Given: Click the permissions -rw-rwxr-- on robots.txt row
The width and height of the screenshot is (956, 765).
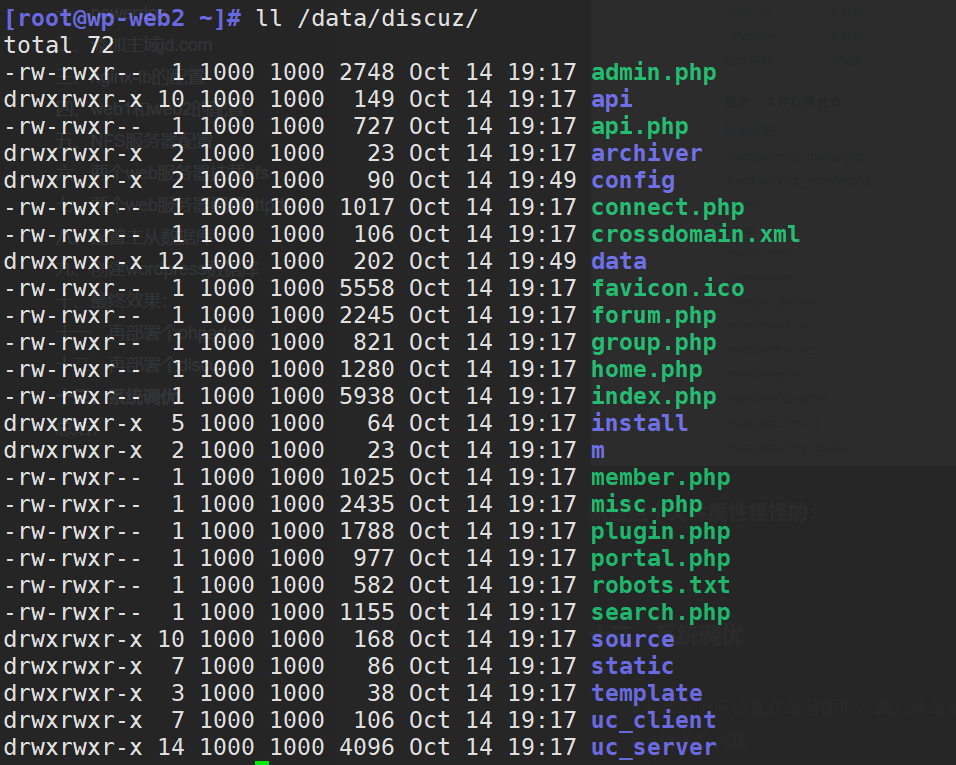Looking at the screenshot, I should coord(73,585).
